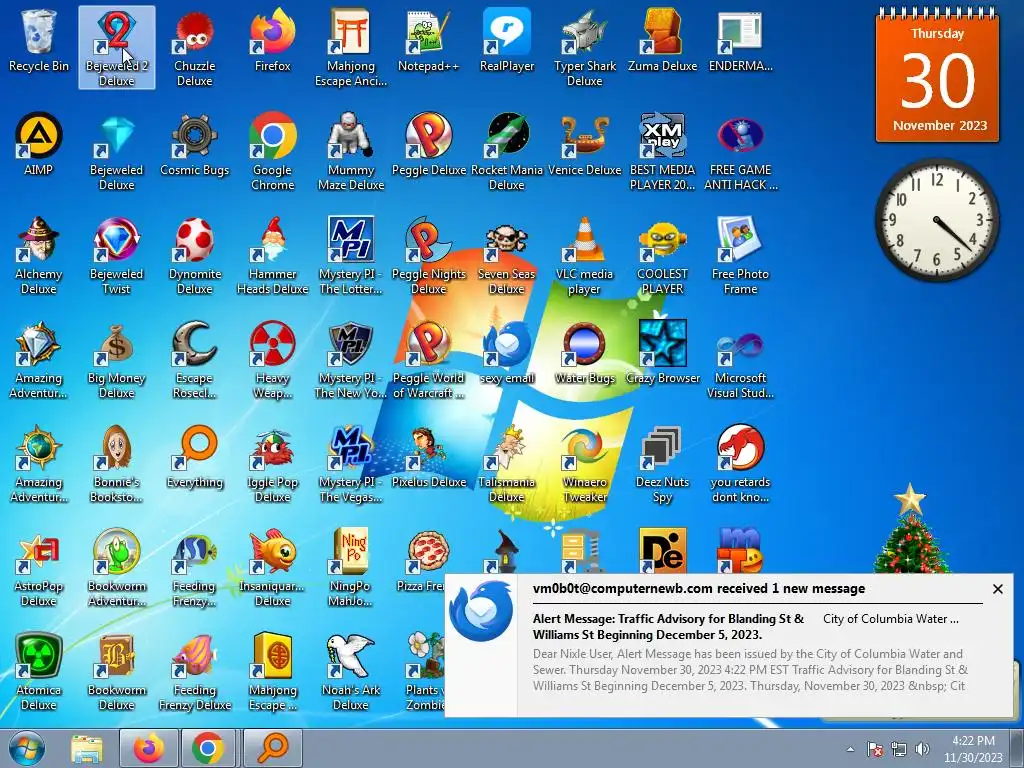Viewport: 1024px width, 768px height.
Task: Select the RealPlayer shortcut
Action: [507, 41]
